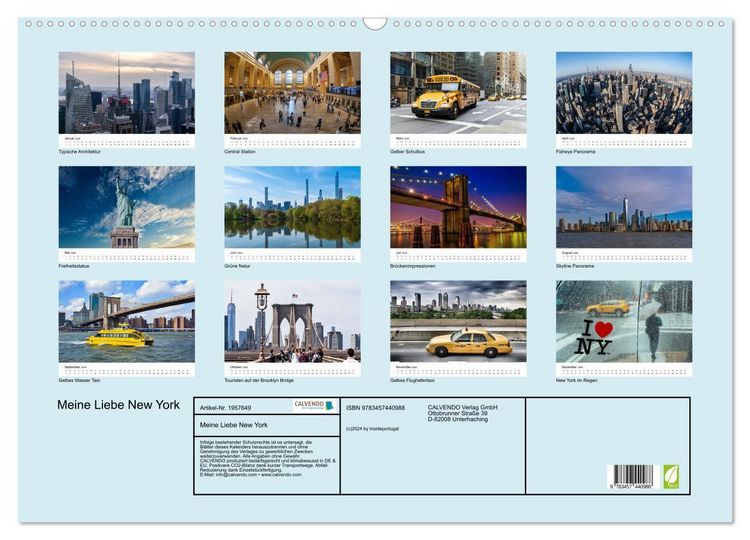
Task: Click the caption 'Gelbes Flughafentaxi'
Action: (x=412, y=380)
